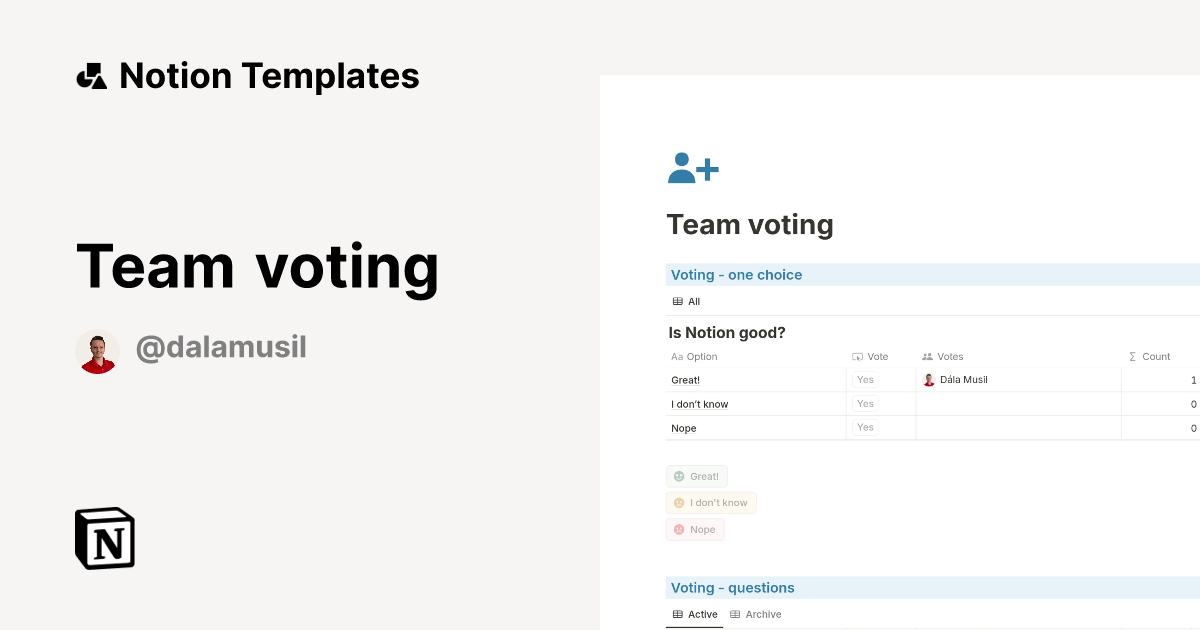Click the Aa icon in the Option column header
The height and width of the screenshot is (630, 1200).
(x=676, y=356)
